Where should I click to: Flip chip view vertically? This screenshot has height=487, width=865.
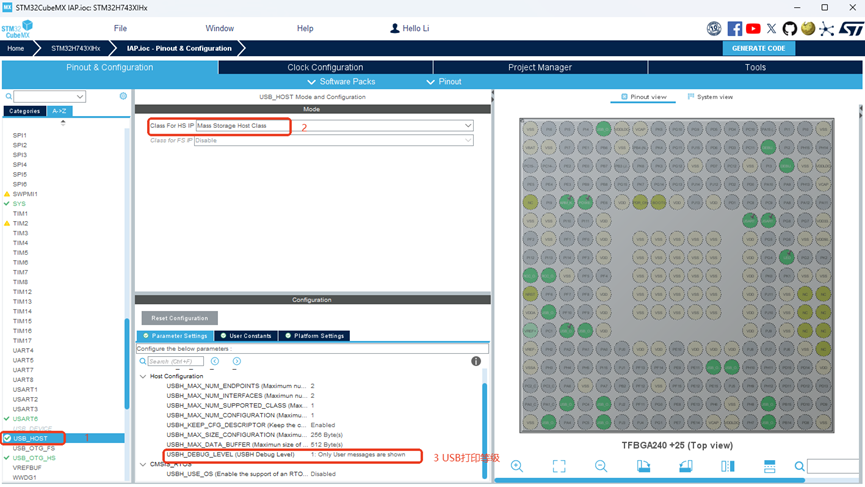pos(770,466)
